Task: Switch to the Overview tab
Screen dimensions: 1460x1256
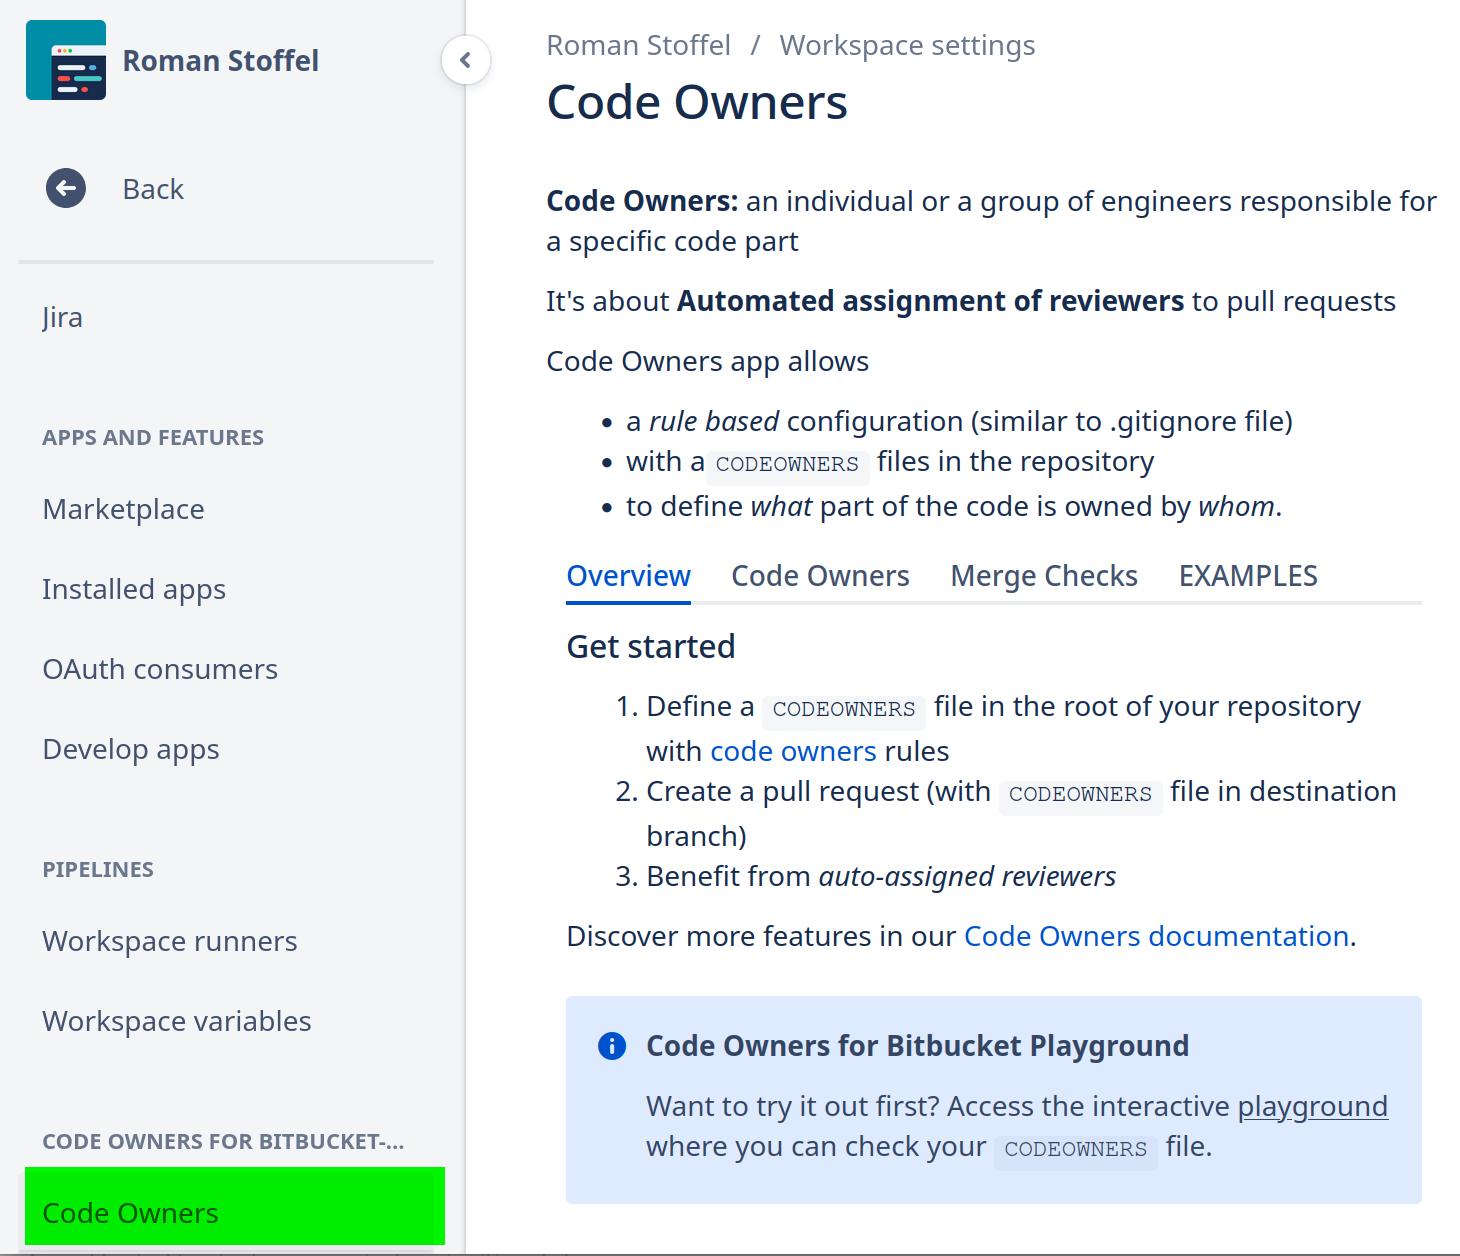Action: point(628,576)
